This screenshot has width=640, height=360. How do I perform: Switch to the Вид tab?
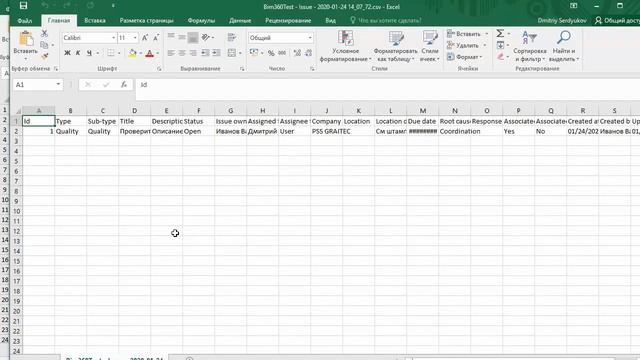(x=331, y=20)
